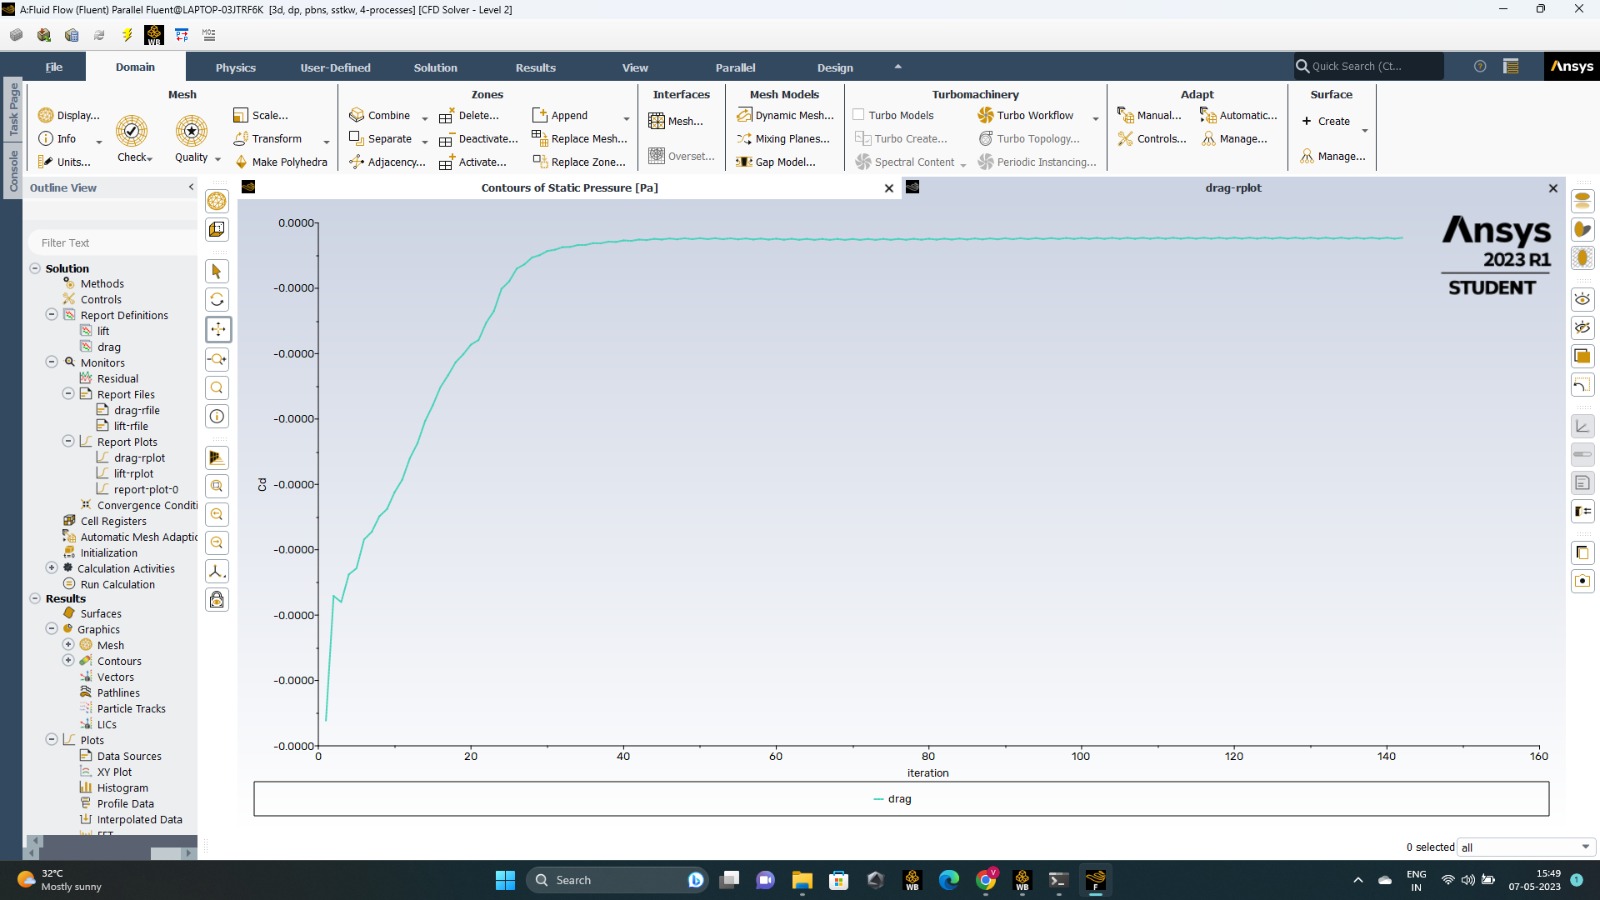Collapse the Monitors tree node
Image resolution: width=1600 pixels, height=900 pixels.
coord(51,362)
